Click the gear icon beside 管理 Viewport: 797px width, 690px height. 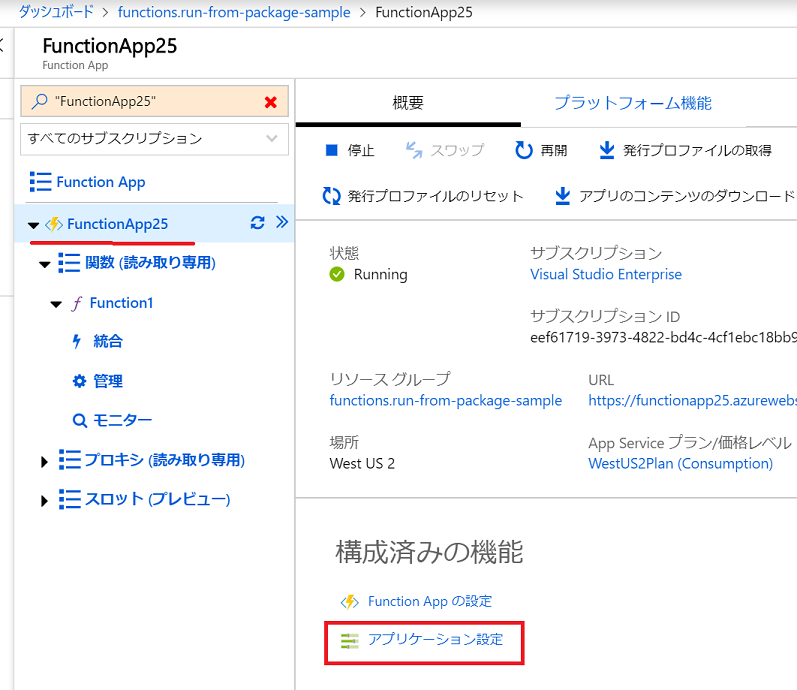click(x=79, y=381)
